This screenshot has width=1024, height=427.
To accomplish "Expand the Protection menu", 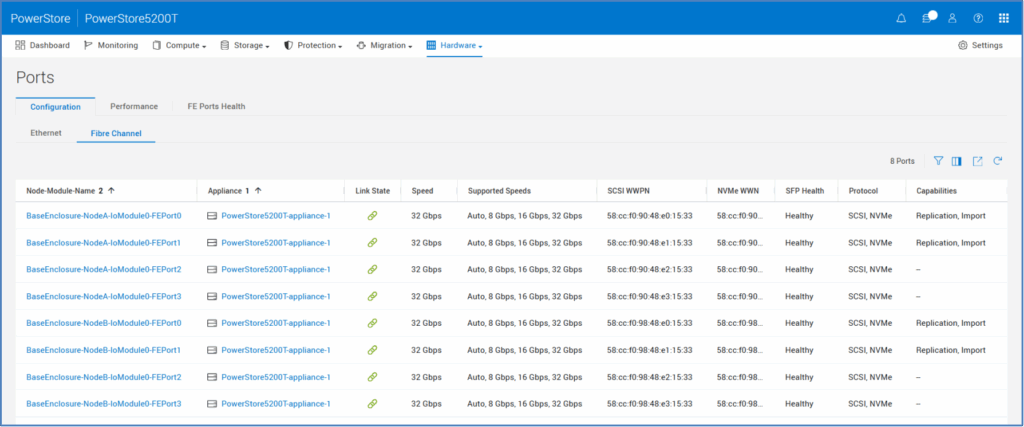I will tap(313, 46).
